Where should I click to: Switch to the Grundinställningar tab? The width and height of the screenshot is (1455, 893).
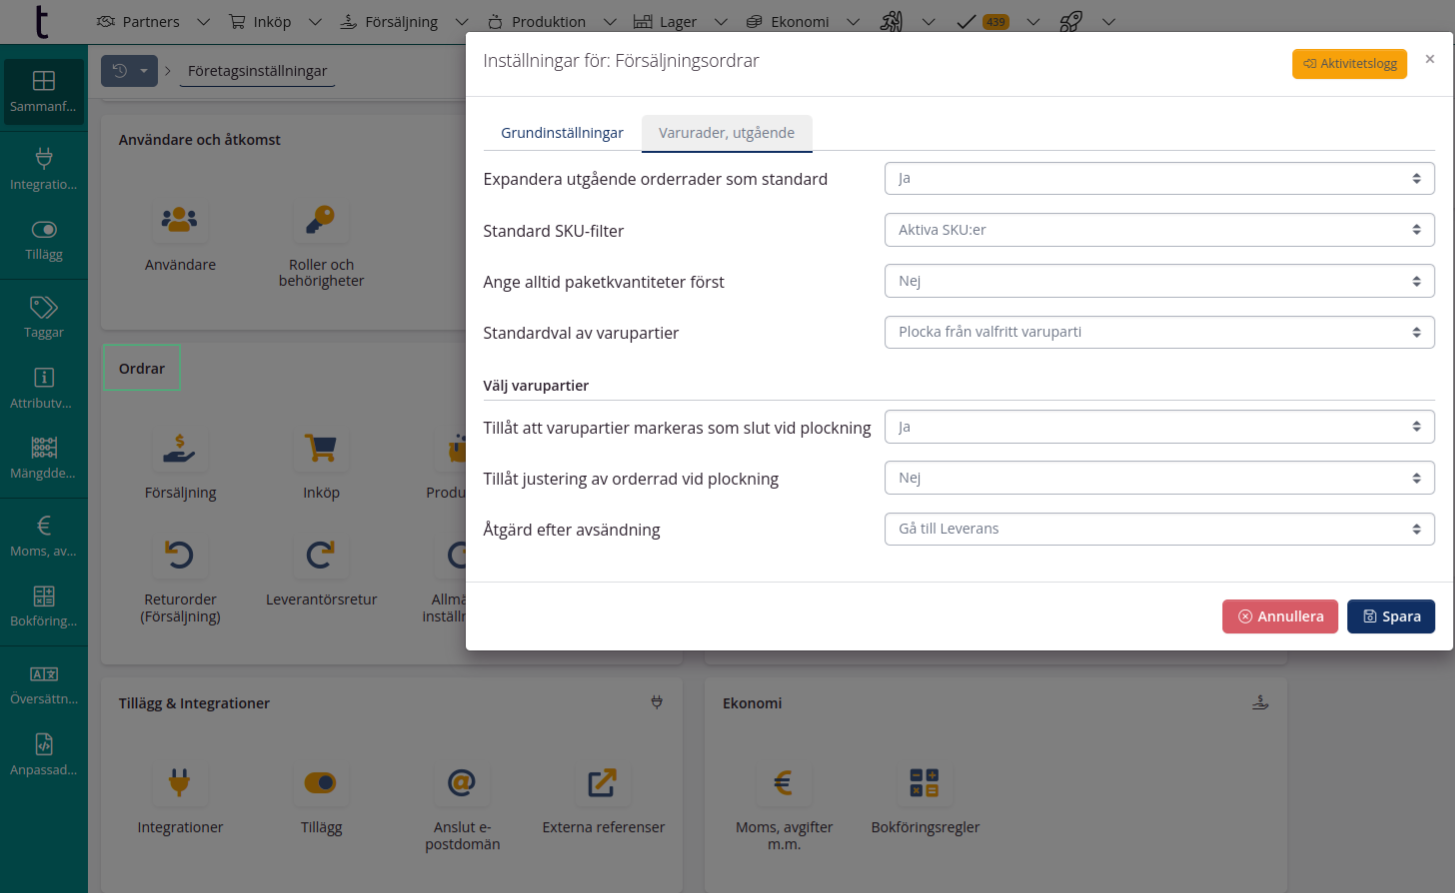tap(562, 133)
